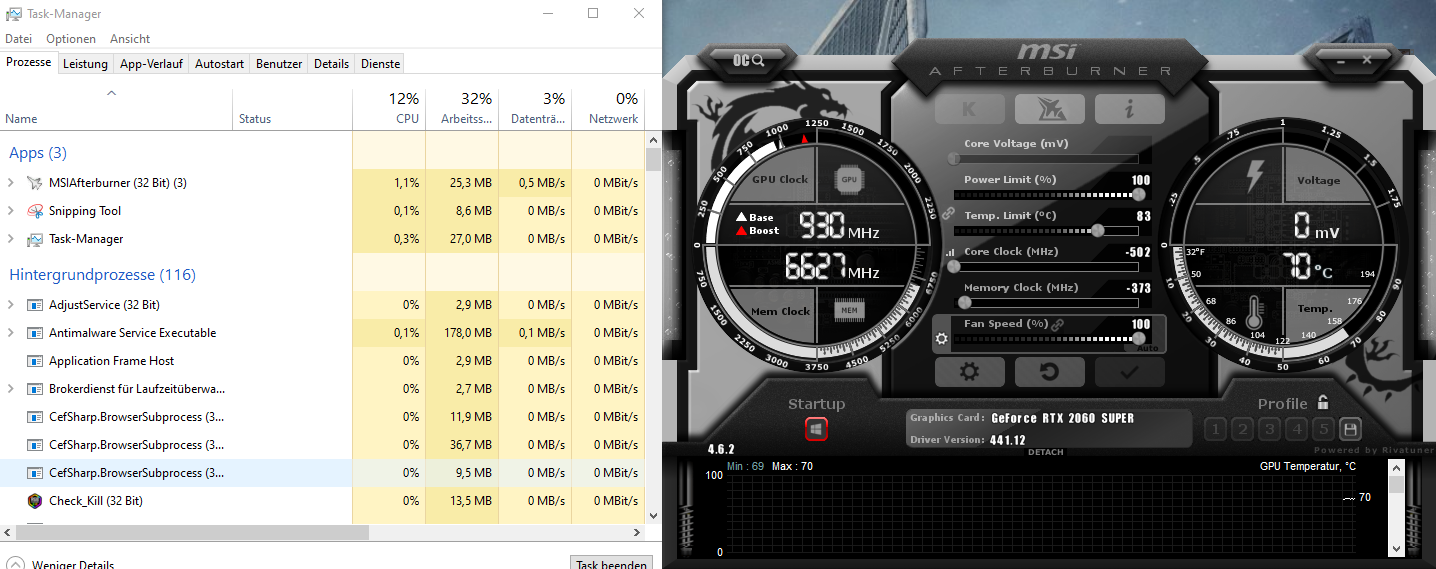The width and height of the screenshot is (1436, 569).
Task: Open the Optionen menu
Action: point(71,39)
